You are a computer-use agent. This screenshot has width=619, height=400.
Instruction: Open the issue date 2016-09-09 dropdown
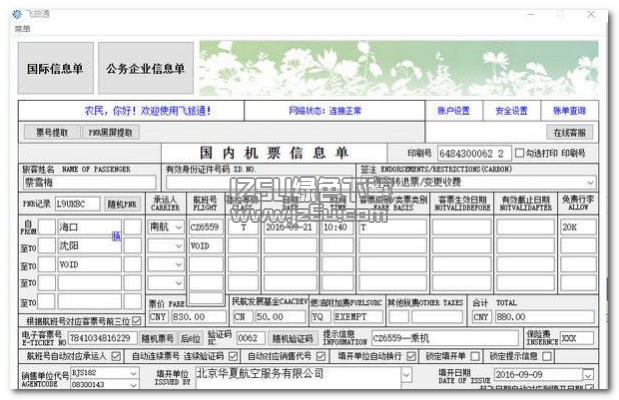click(588, 375)
